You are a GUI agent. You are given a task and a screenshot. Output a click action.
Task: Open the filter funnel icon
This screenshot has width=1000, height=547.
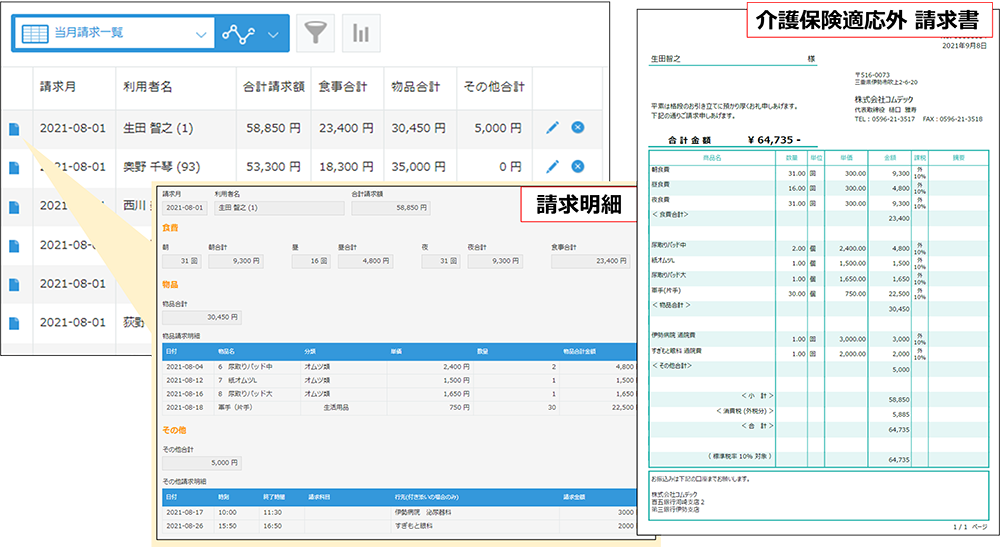coord(317,33)
